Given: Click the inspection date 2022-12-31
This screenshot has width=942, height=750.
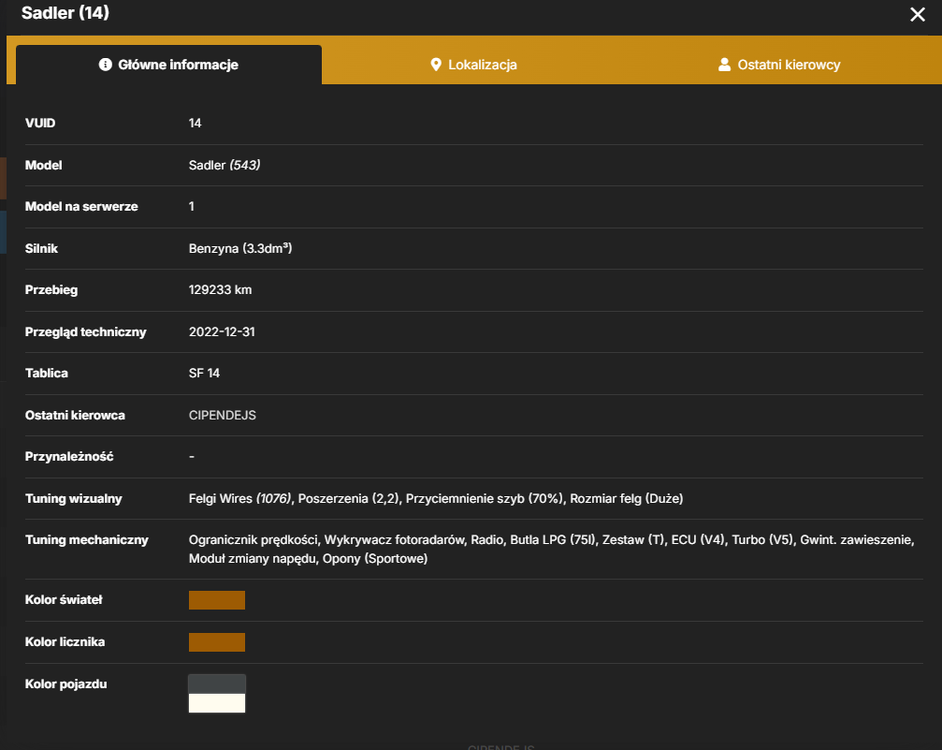Looking at the screenshot, I should coord(222,332).
